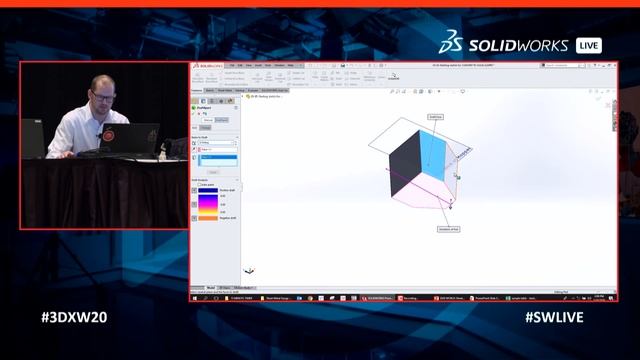The image size is (640, 360).
Task: Switch to Manual draft mode
Action: [x=208, y=120]
